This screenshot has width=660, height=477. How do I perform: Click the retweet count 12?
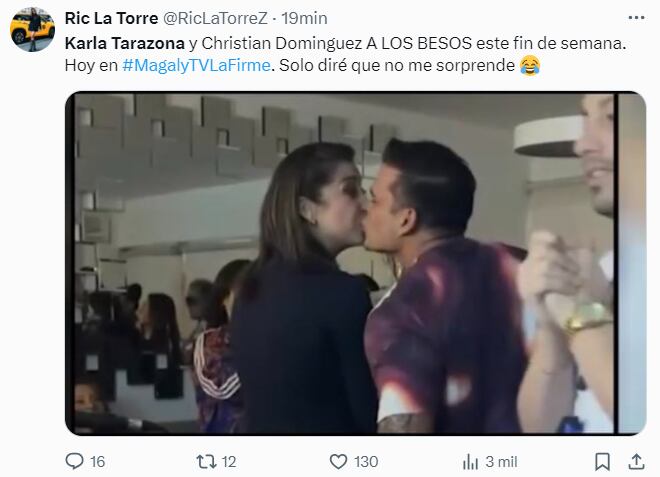click(229, 462)
